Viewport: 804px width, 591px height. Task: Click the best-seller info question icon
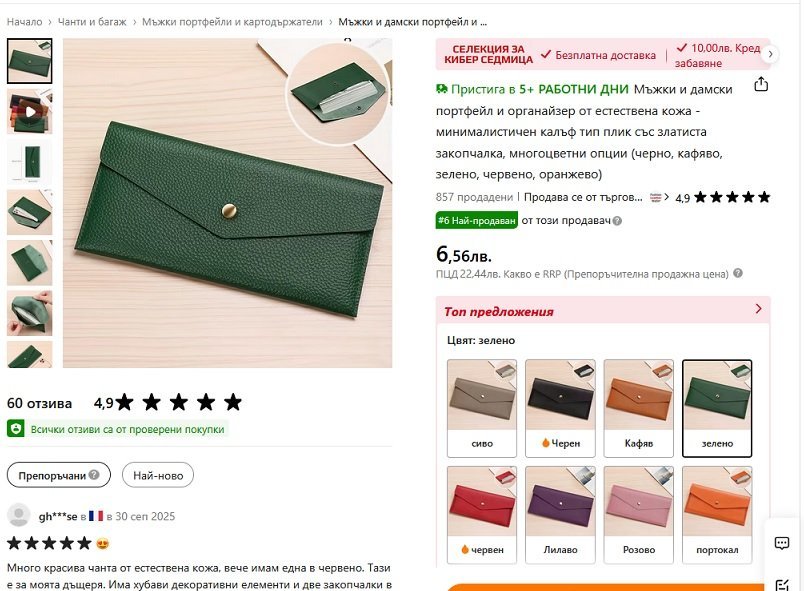(x=617, y=221)
